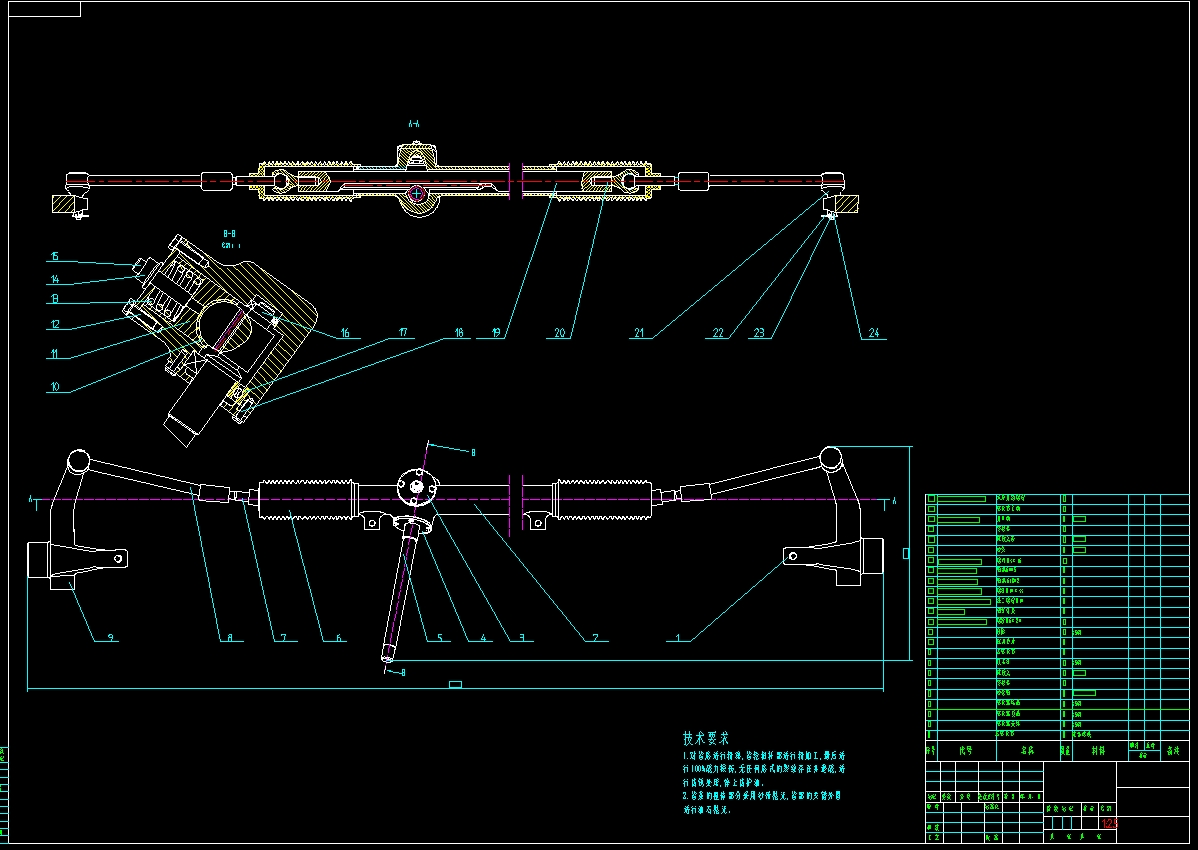Select part callout number 17
This screenshot has width=1198, height=850.
403,333
